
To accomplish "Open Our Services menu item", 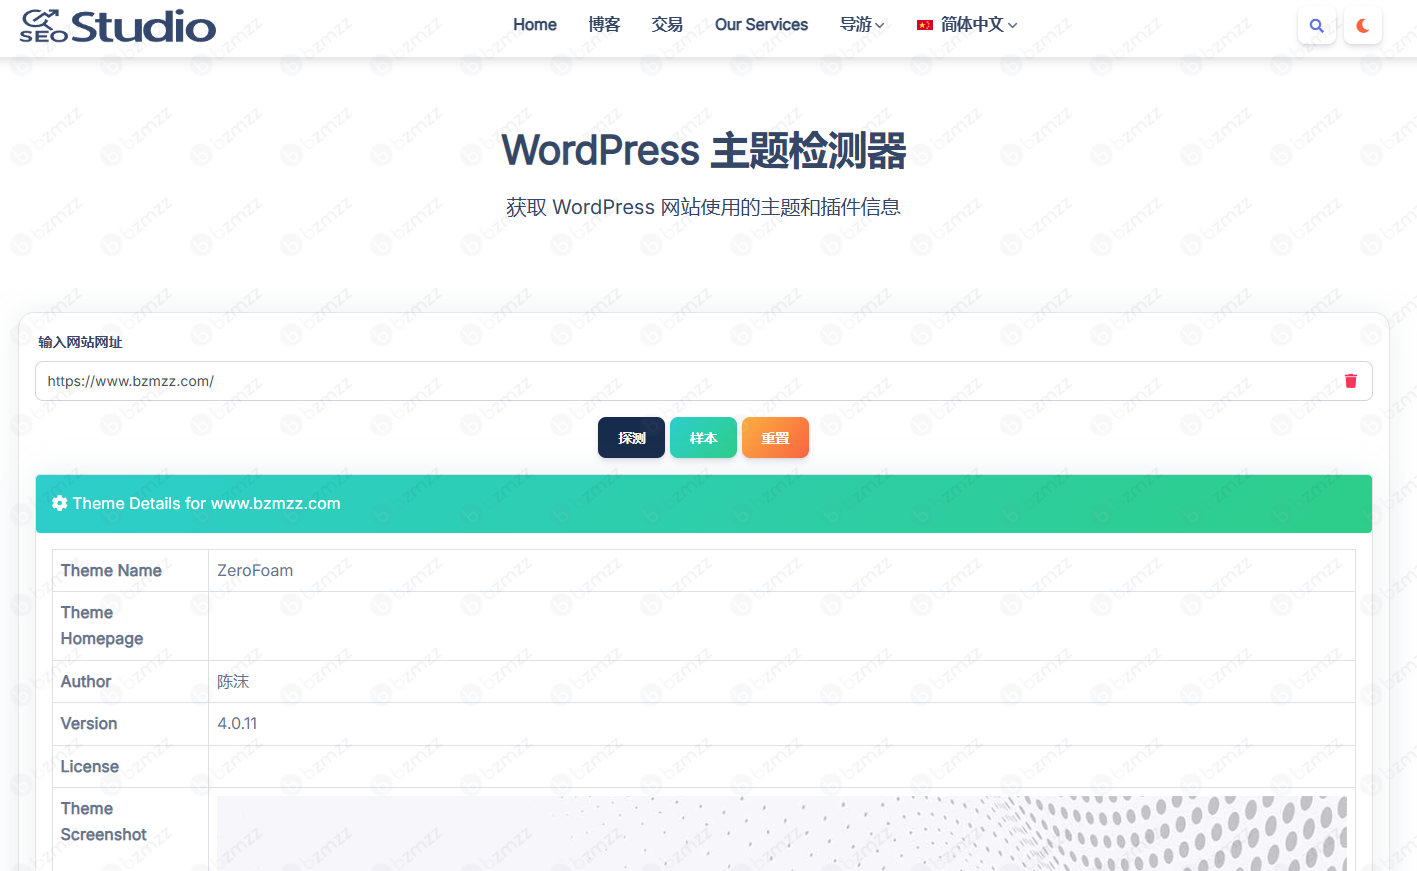I will 761,25.
